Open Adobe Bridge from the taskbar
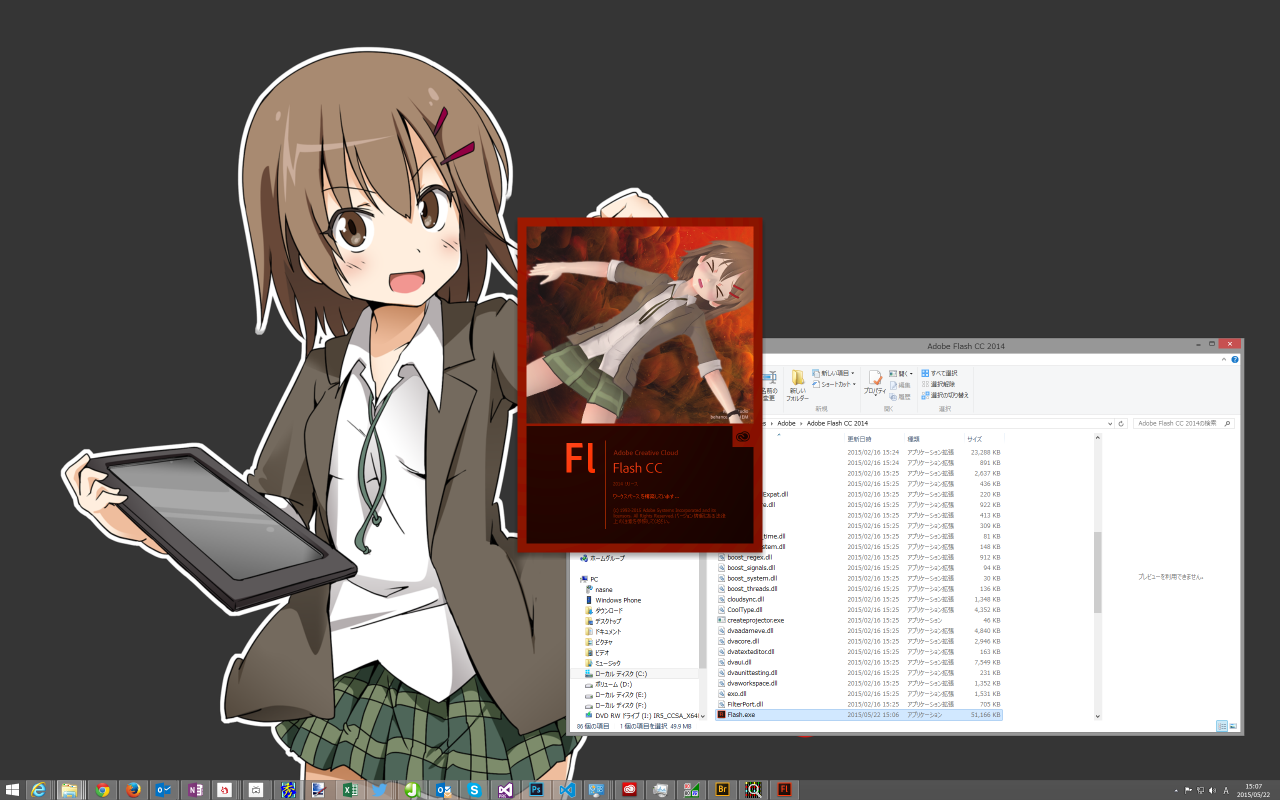The width and height of the screenshot is (1280, 800). tap(723, 790)
